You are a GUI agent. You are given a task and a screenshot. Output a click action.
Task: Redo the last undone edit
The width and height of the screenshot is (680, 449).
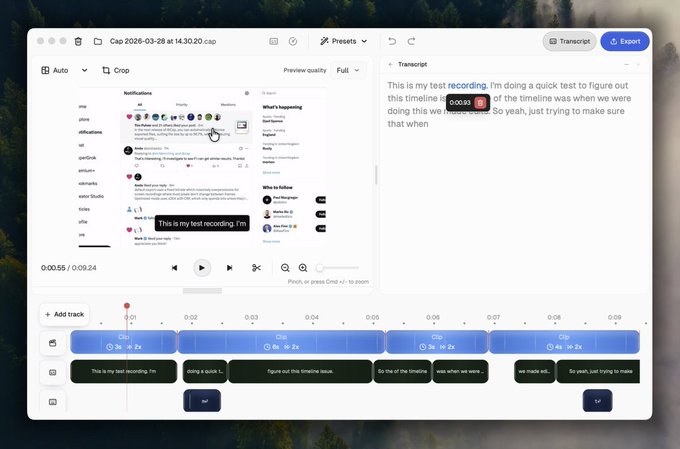(412, 41)
